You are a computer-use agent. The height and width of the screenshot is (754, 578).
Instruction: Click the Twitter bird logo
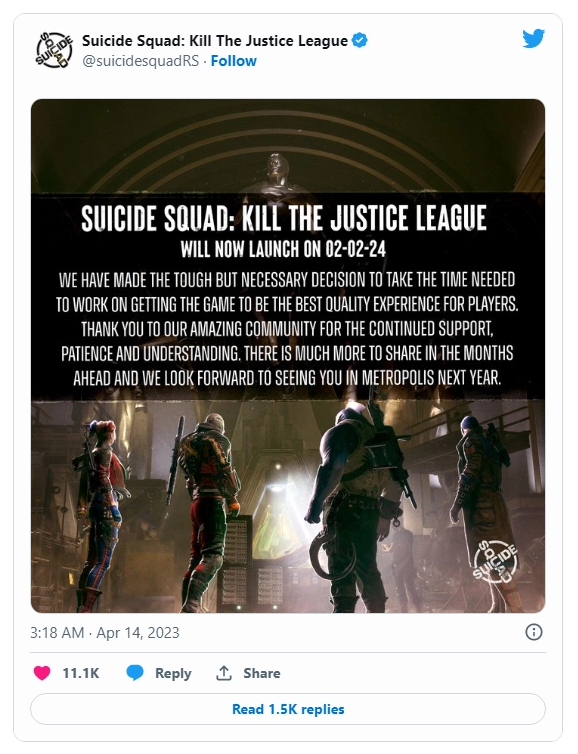tap(533, 39)
